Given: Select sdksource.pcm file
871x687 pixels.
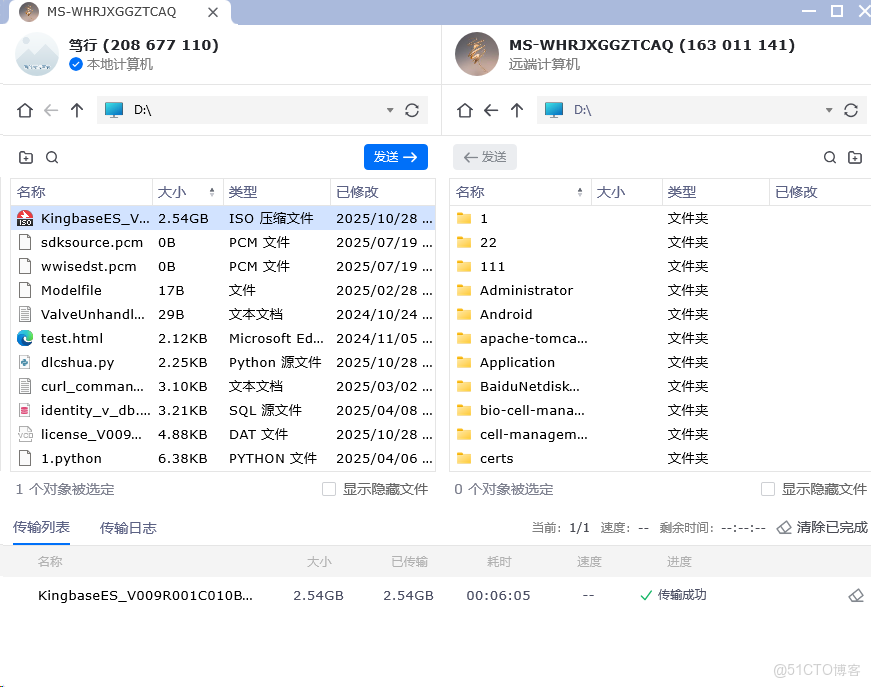Looking at the screenshot, I should click(x=223, y=242).
